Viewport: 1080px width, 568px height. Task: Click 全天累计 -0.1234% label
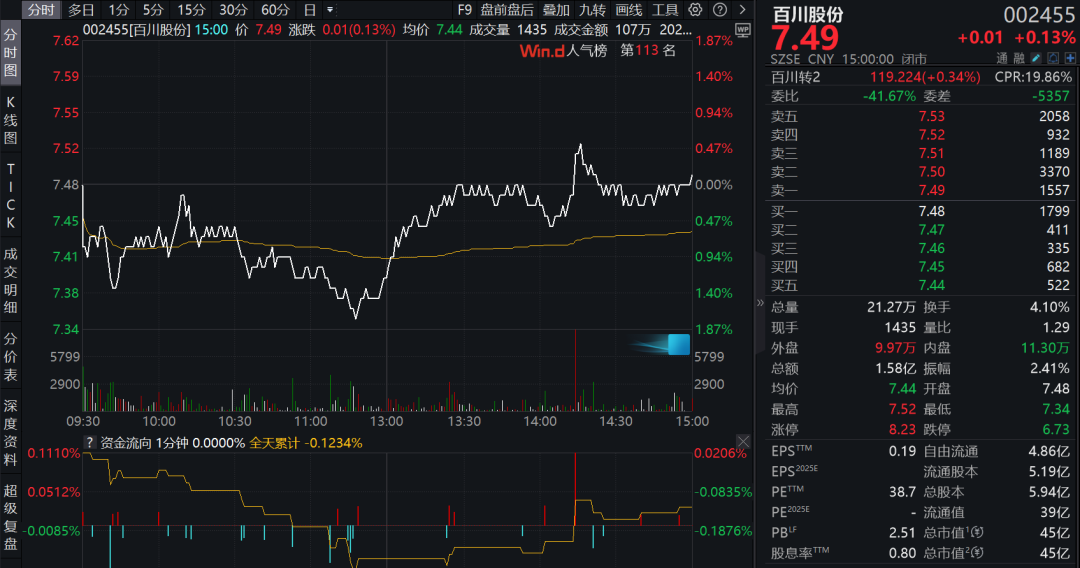[306, 443]
